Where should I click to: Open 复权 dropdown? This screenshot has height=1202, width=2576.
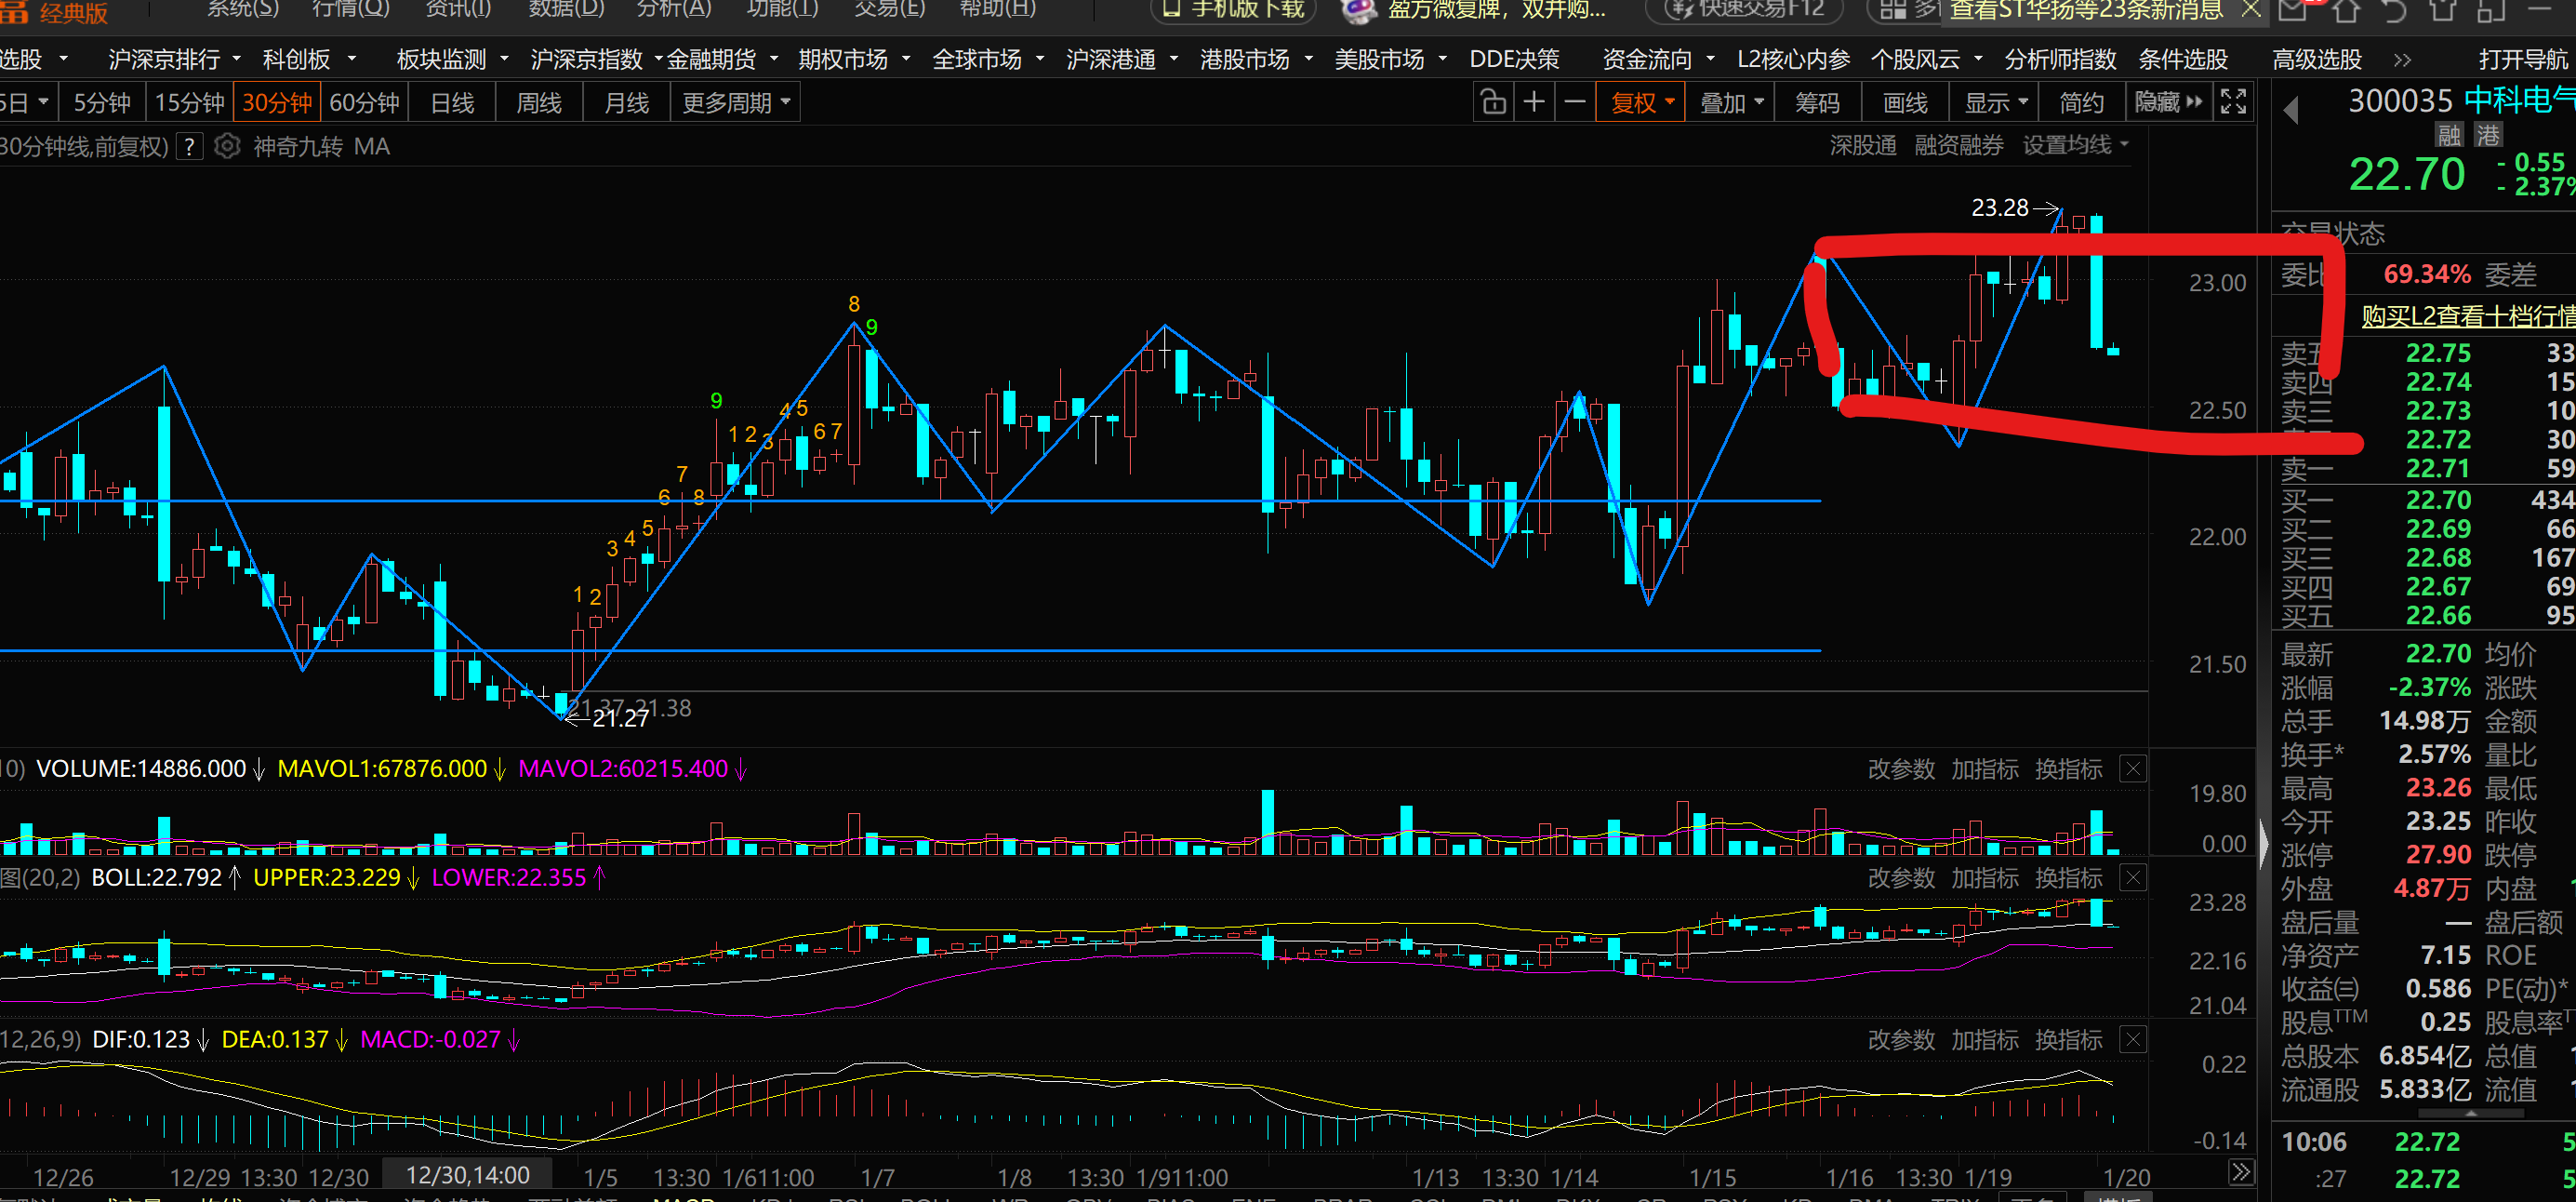(1642, 103)
